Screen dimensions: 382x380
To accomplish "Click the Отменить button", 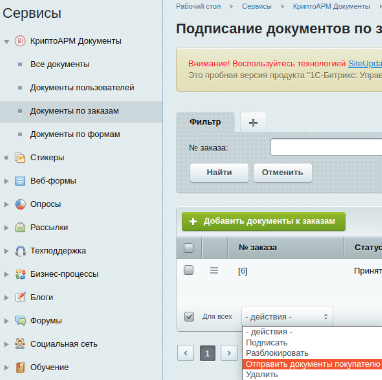I will [x=283, y=172].
